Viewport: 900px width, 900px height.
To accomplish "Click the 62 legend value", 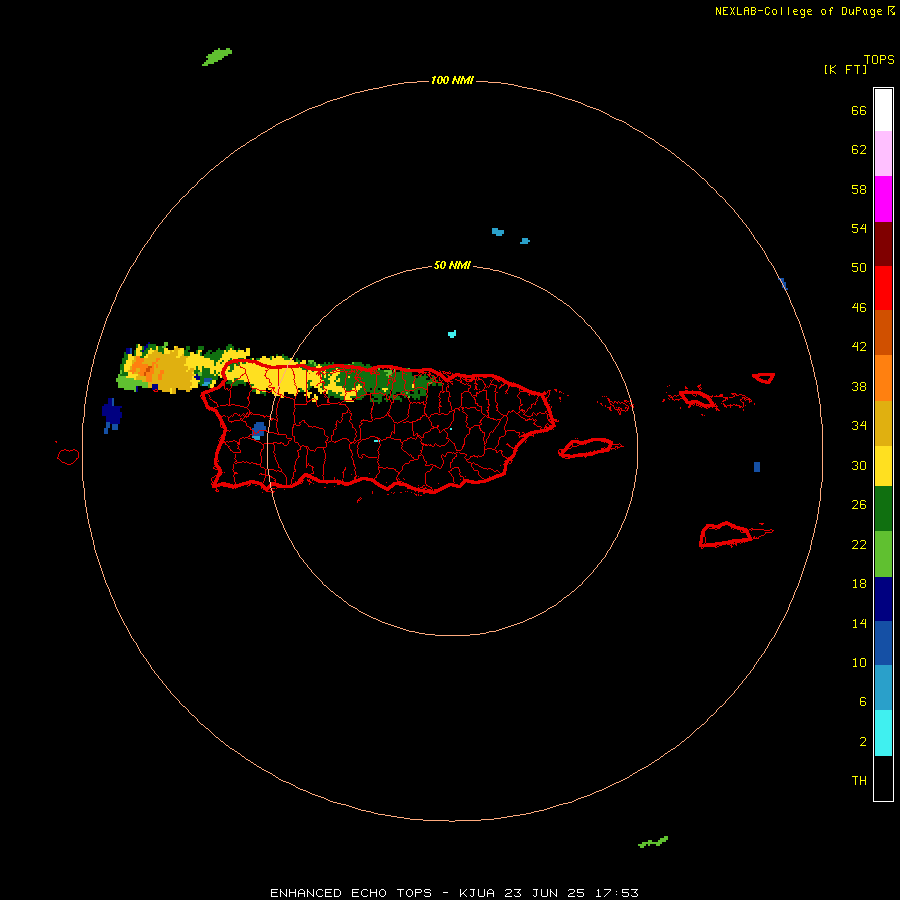I will (859, 150).
